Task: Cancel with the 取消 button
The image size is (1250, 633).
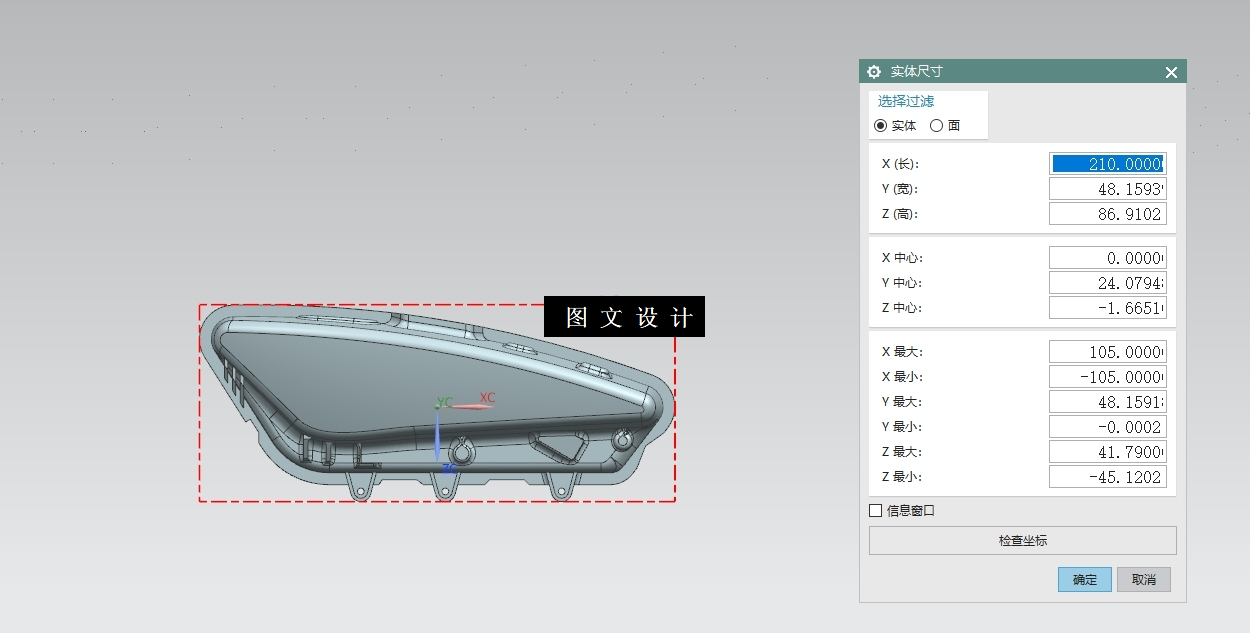Action: tap(1143, 580)
